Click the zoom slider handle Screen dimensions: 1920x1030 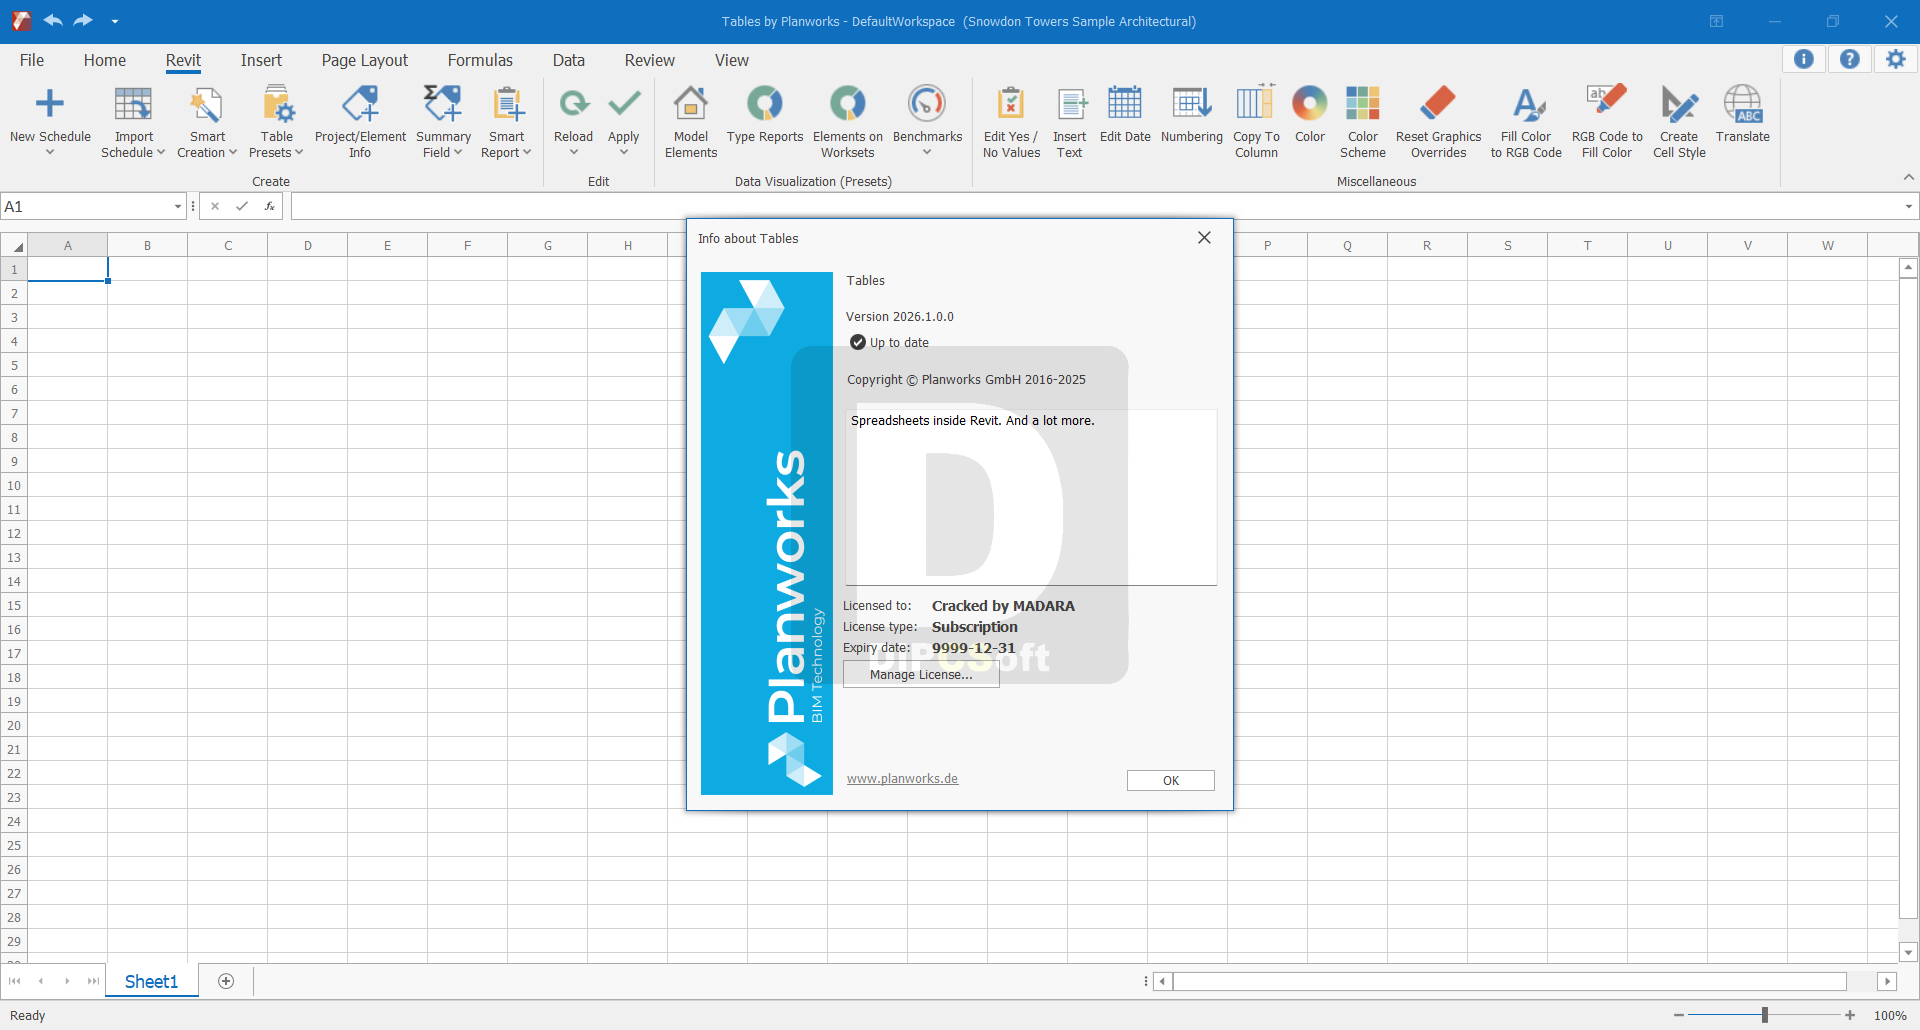[x=1765, y=1015]
